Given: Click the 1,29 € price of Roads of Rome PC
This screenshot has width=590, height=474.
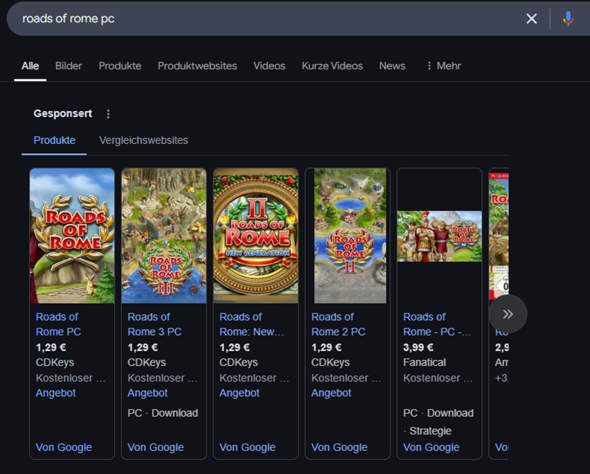Looking at the screenshot, I should pos(51,347).
